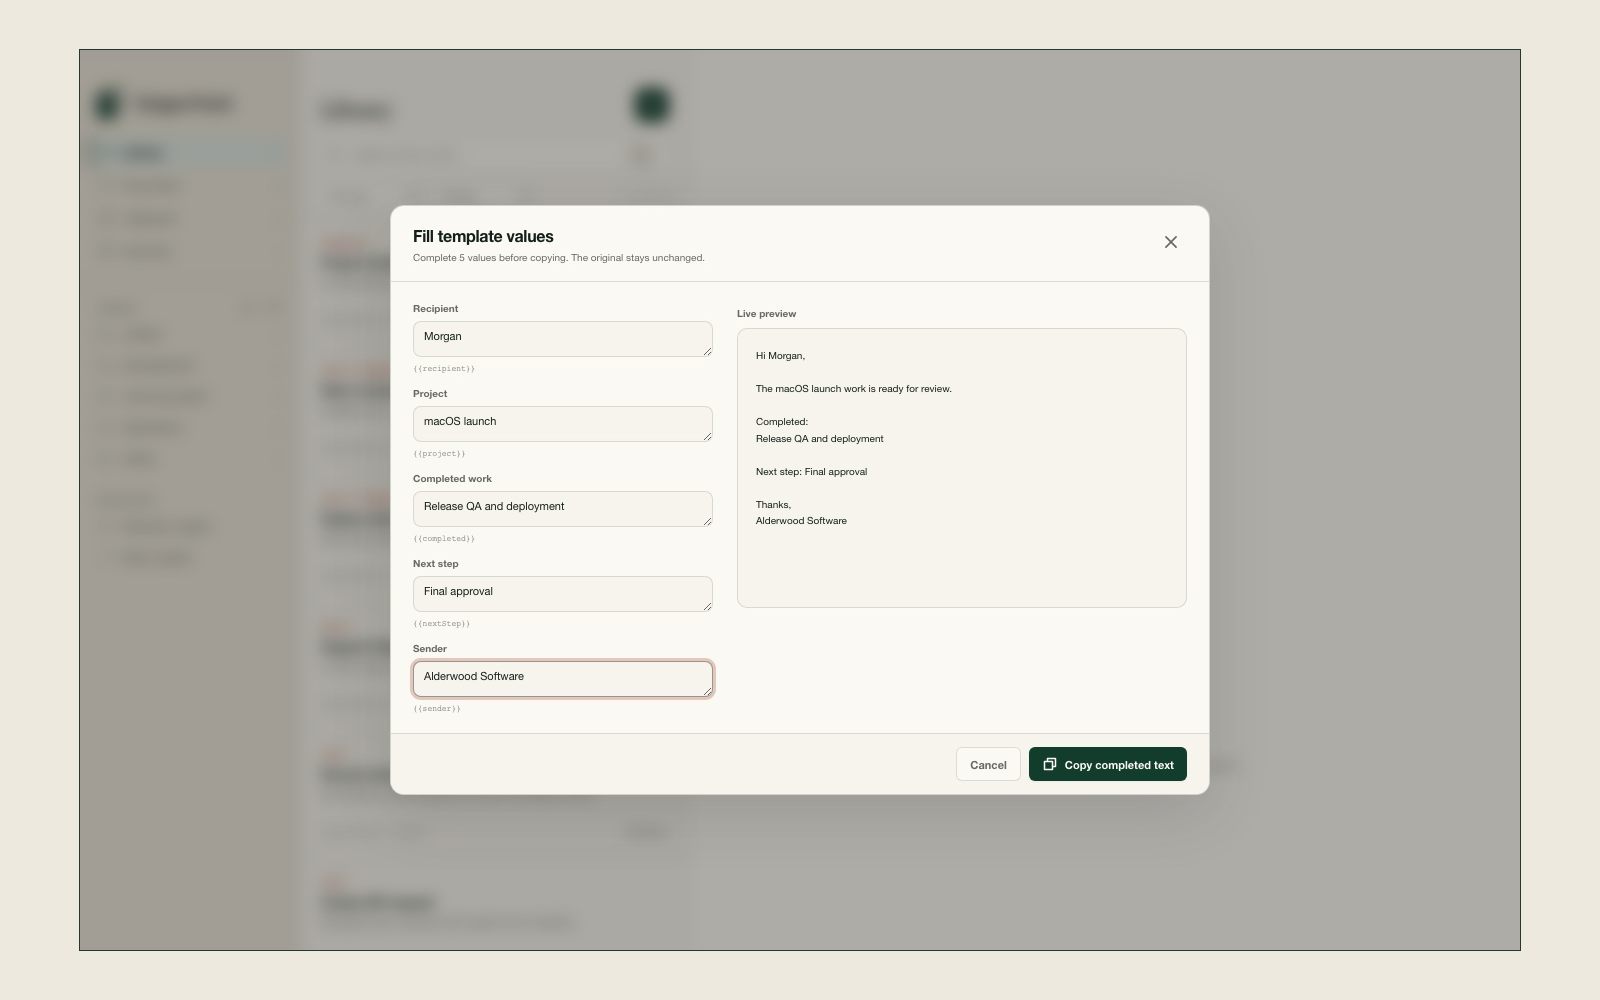Copy completed text button
The image size is (1600, 1000).
pos(1107,764)
